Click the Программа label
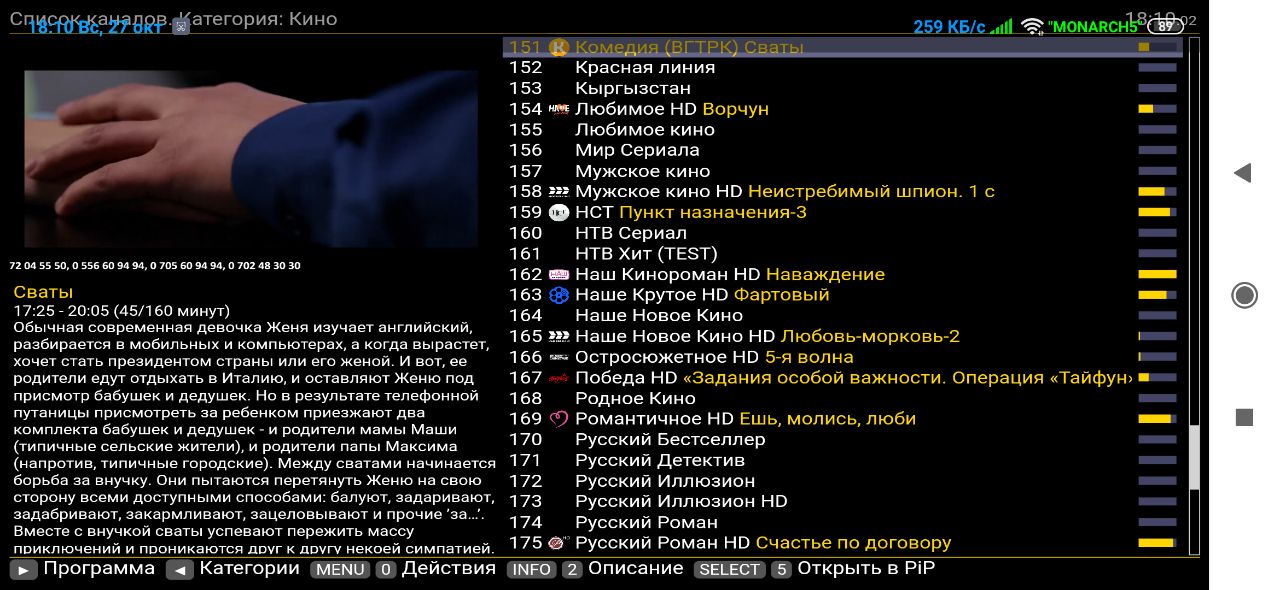The height and width of the screenshot is (590, 1280). (x=99, y=568)
